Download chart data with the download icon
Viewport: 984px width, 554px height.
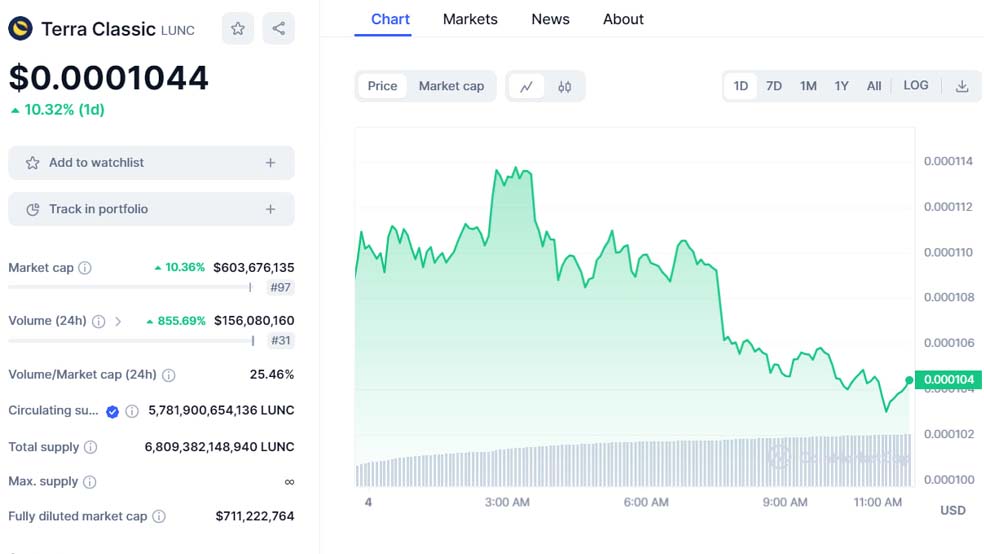[x=962, y=87]
